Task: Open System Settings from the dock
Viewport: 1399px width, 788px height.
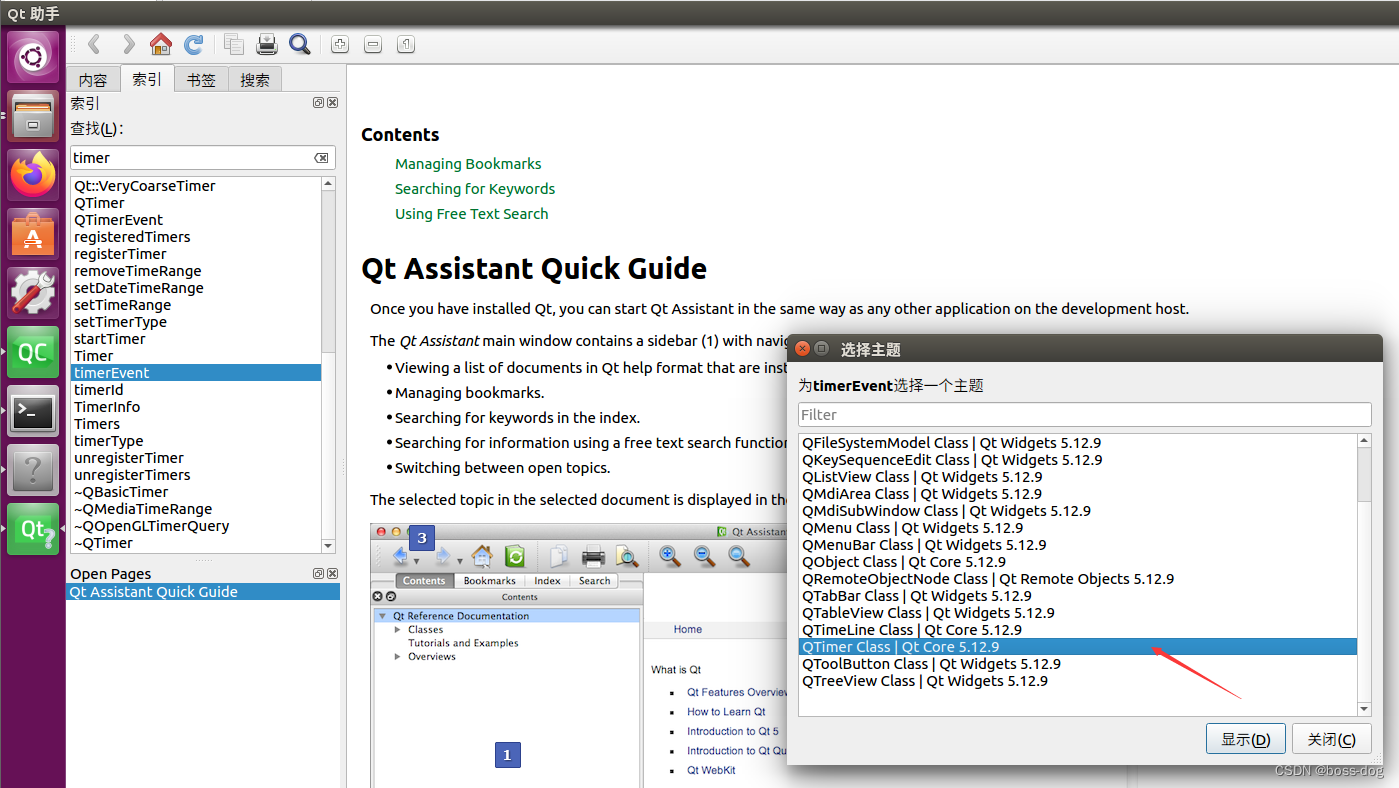Action: click(33, 293)
